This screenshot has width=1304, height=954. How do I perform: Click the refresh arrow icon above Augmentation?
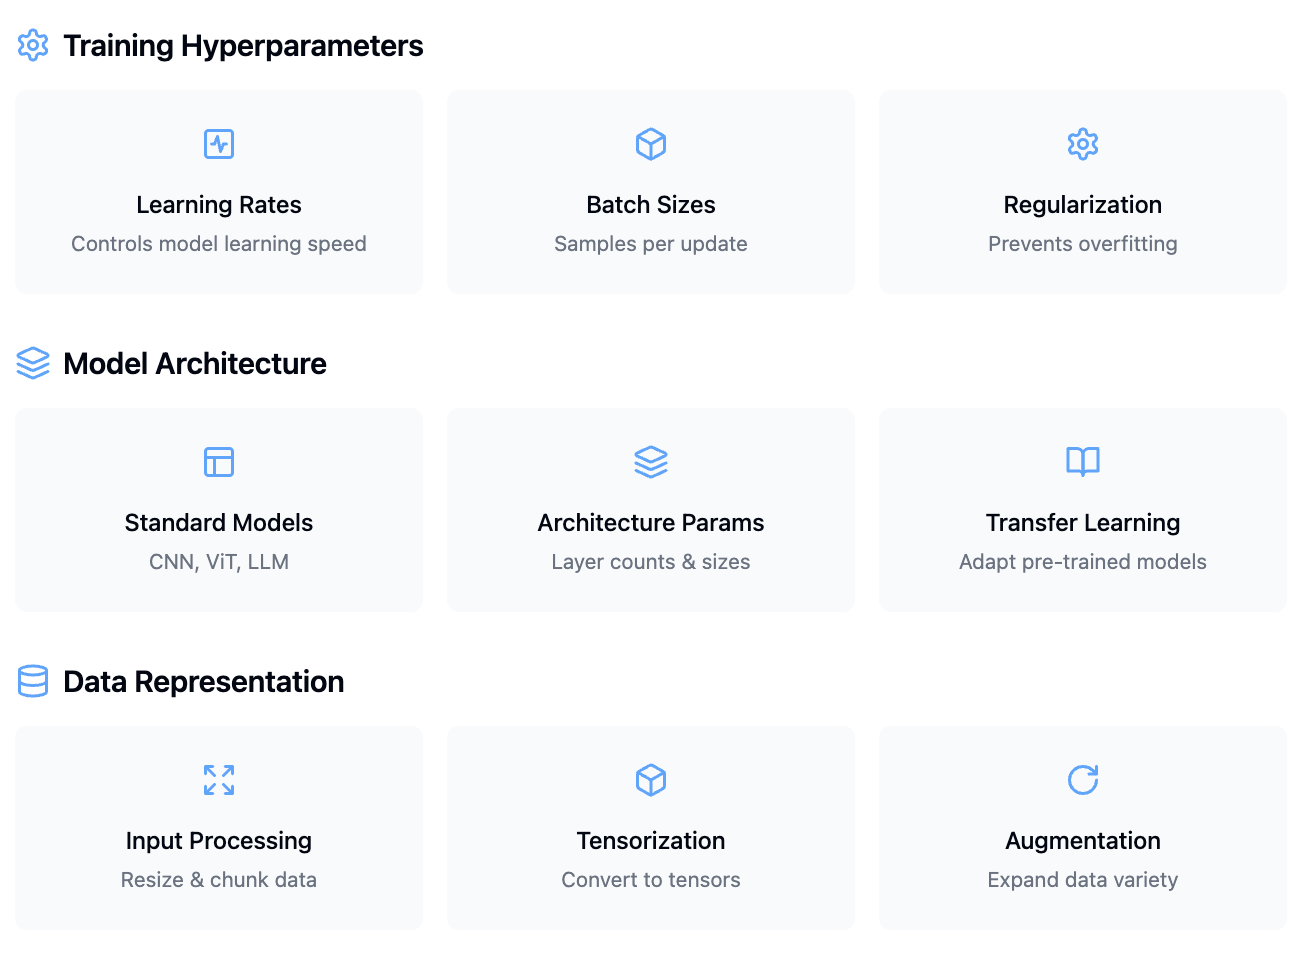[1083, 780]
